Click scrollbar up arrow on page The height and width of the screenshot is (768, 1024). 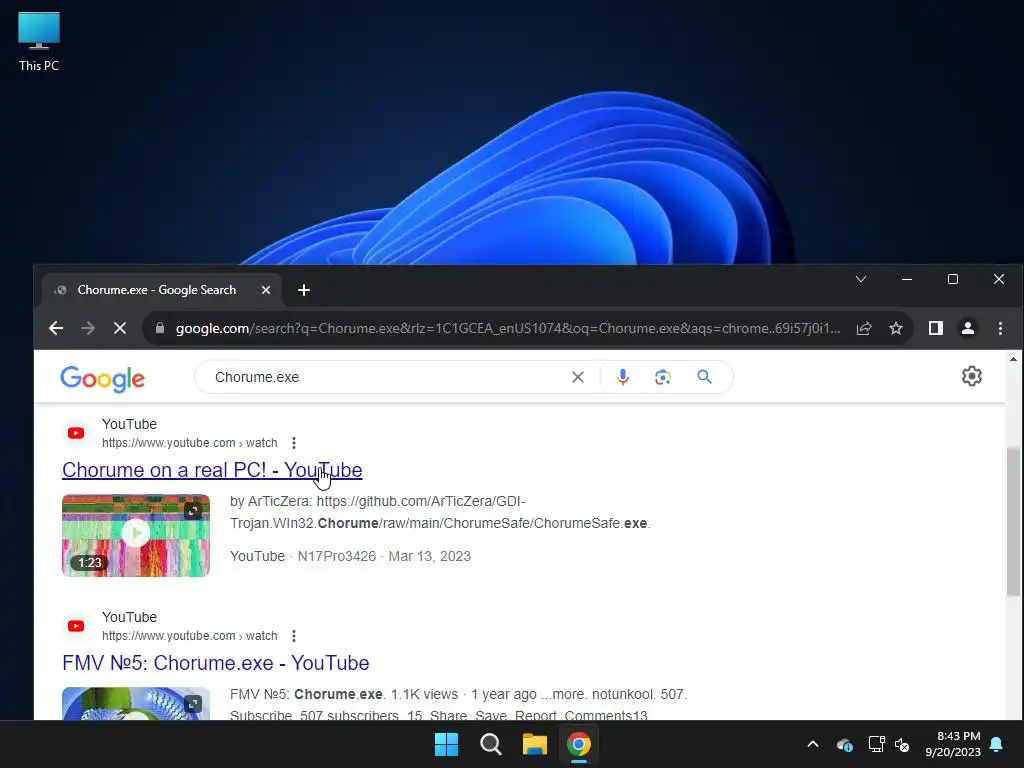[1013, 359]
